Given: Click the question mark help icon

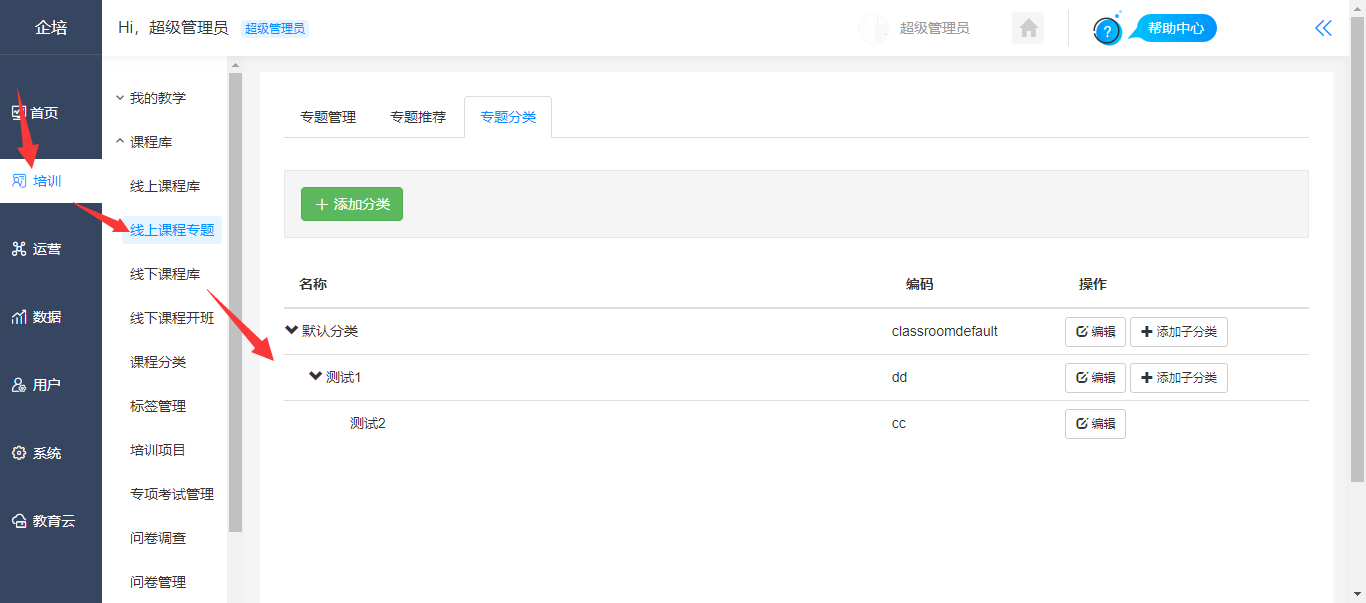Looking at the screenshot, I should tap(1107, 31).
